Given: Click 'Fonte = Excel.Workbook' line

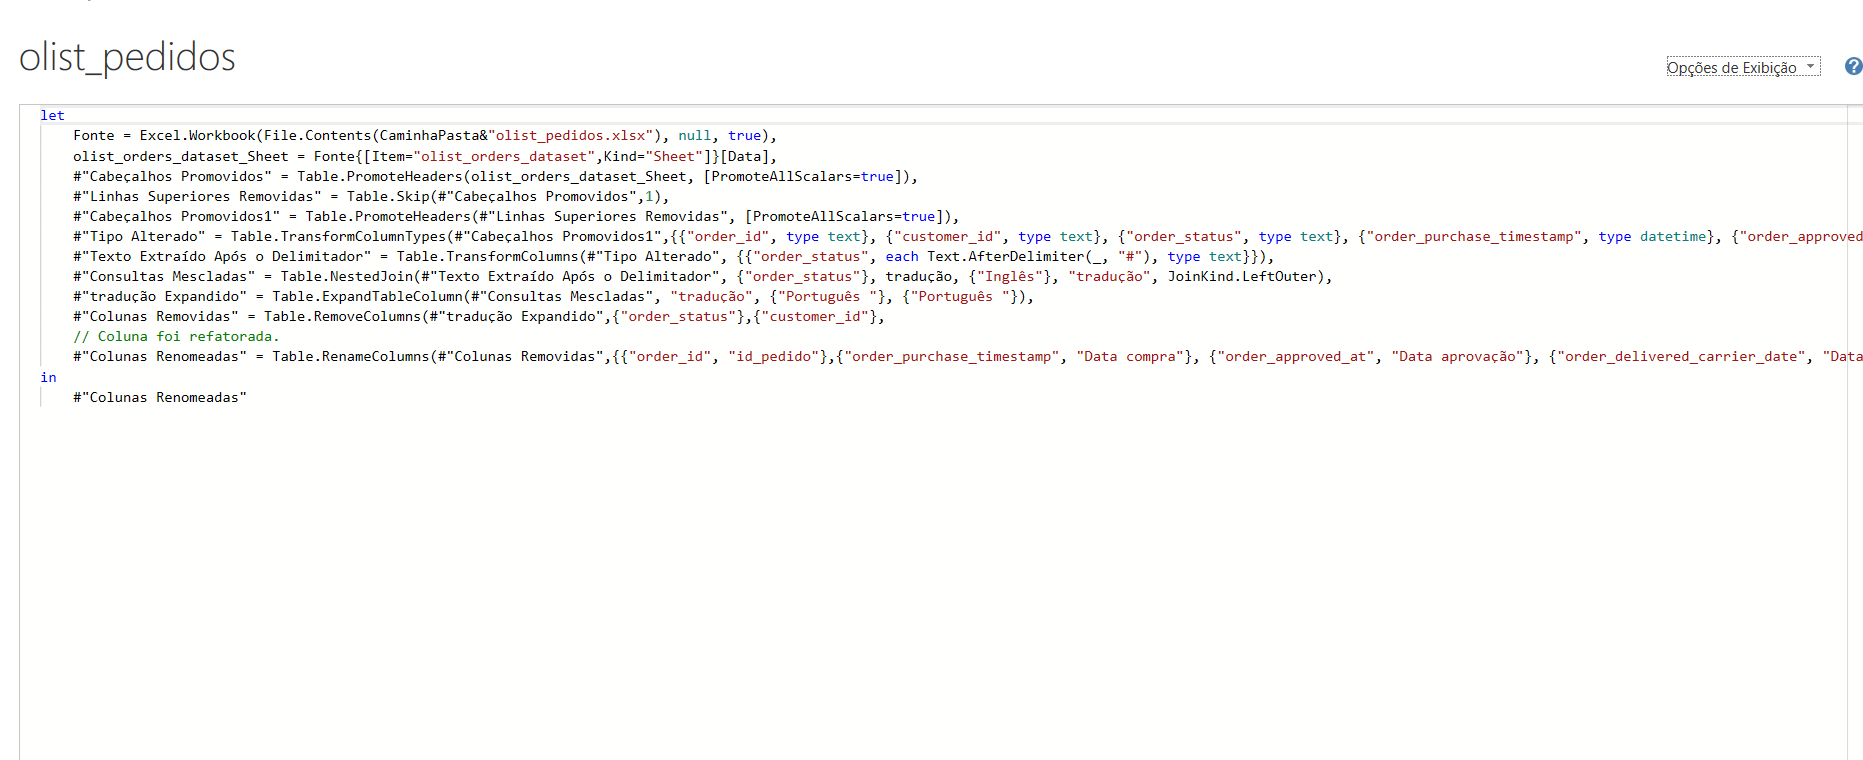Looking at the screenshot, I should pos(424,136).
